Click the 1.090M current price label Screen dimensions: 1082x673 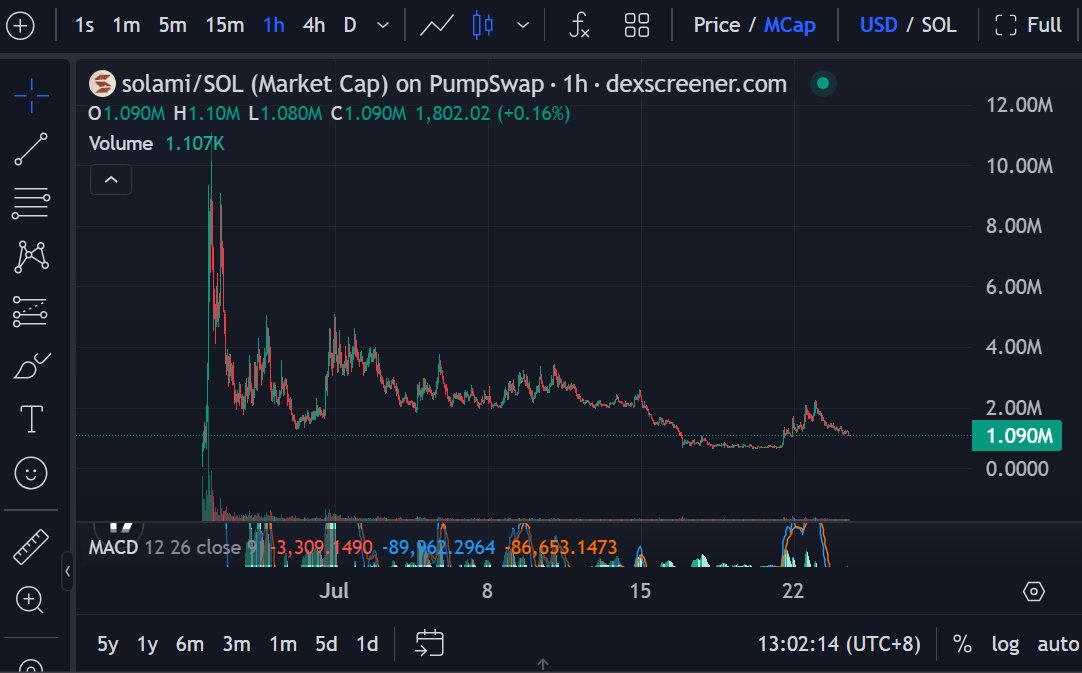point(1016,436)
